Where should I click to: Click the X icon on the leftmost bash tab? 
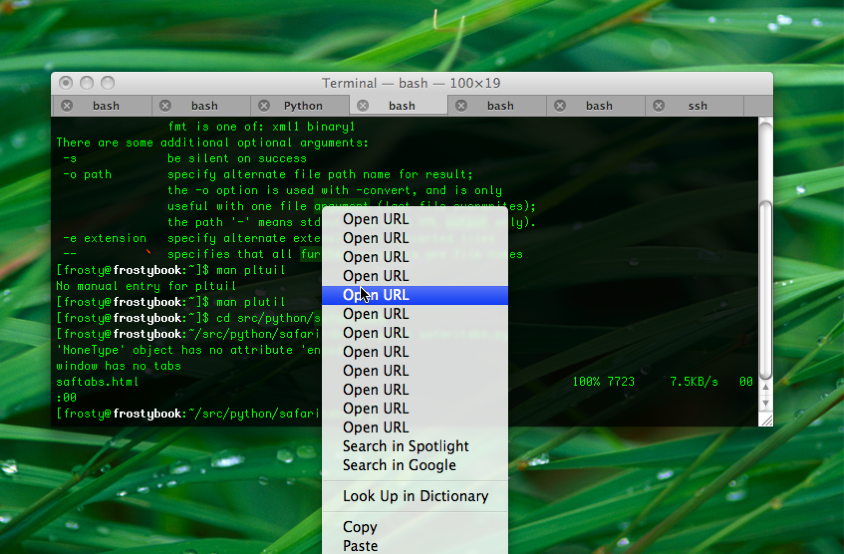click(67, 106)
